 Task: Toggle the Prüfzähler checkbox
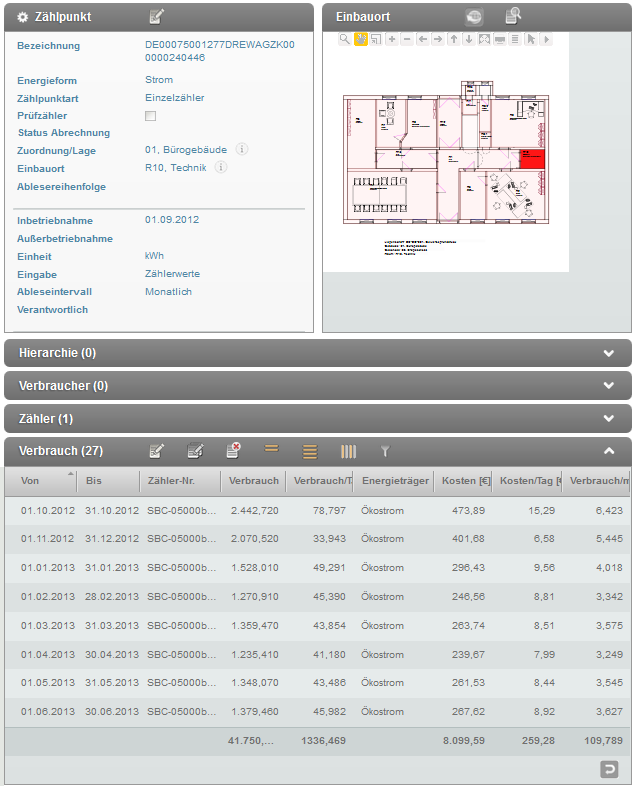[x=151, y=117]
